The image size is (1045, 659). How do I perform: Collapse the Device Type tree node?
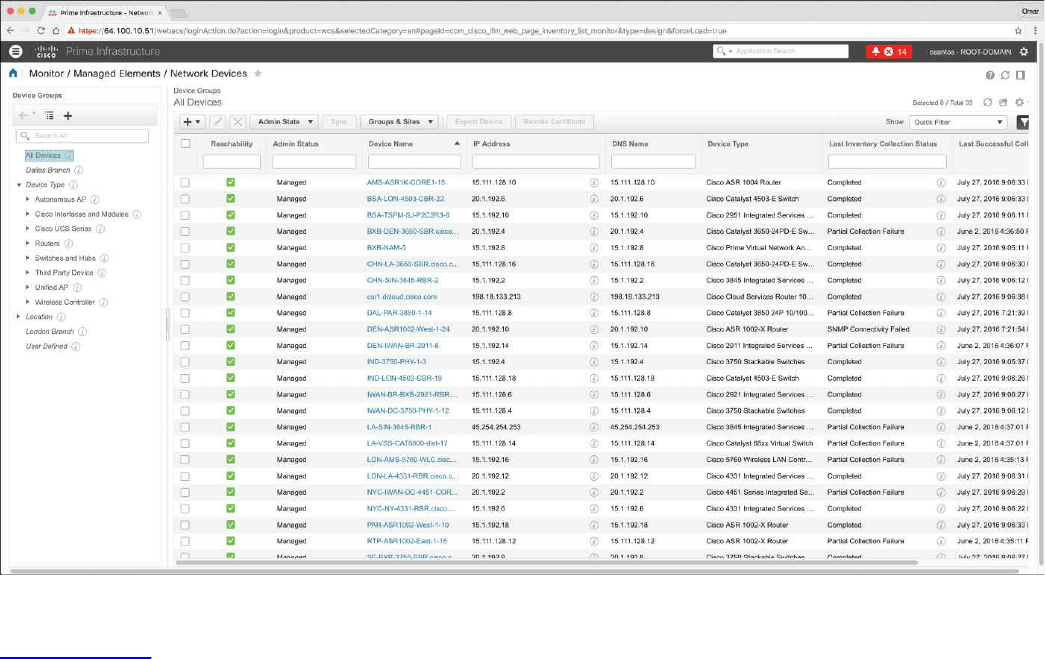[19, 185]
